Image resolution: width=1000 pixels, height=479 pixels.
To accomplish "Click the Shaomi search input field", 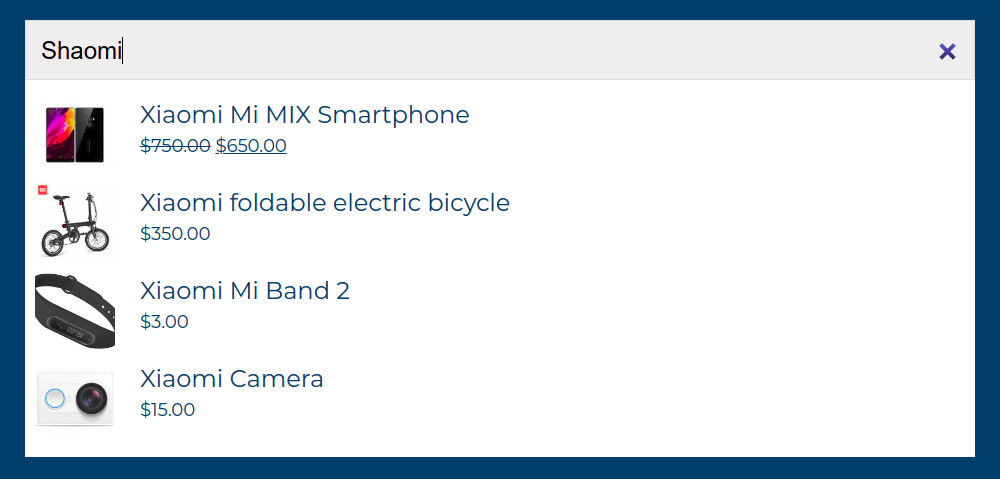I will pos(480,51).
